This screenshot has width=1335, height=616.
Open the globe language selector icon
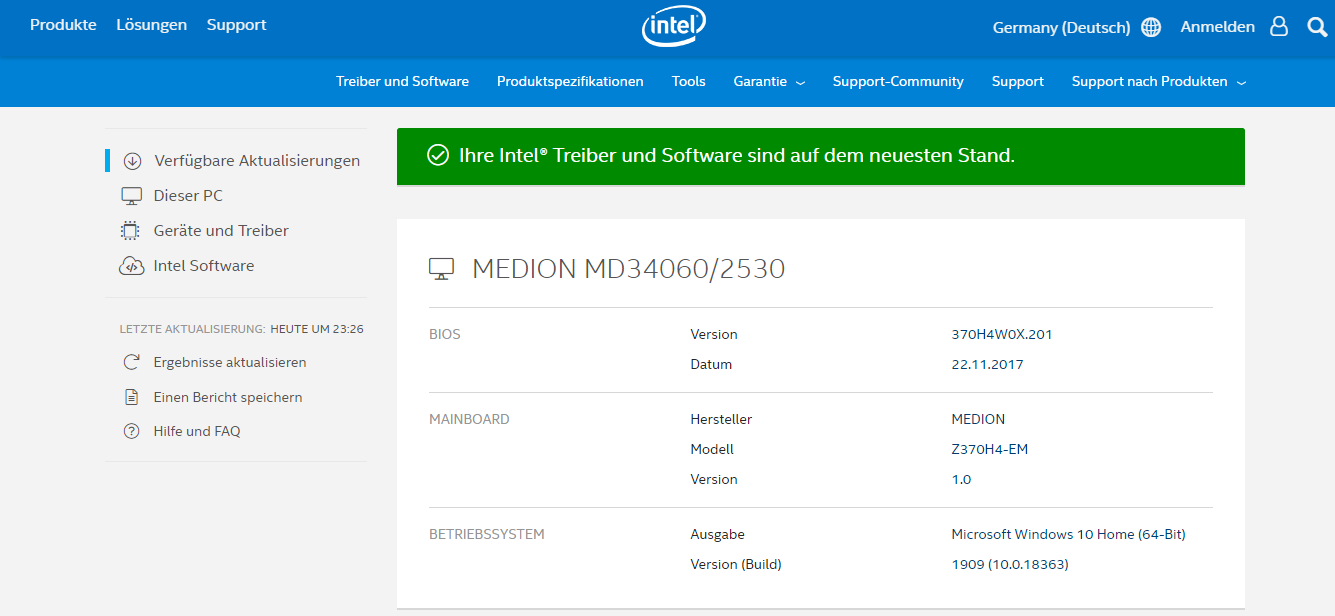pos(1151,27)
